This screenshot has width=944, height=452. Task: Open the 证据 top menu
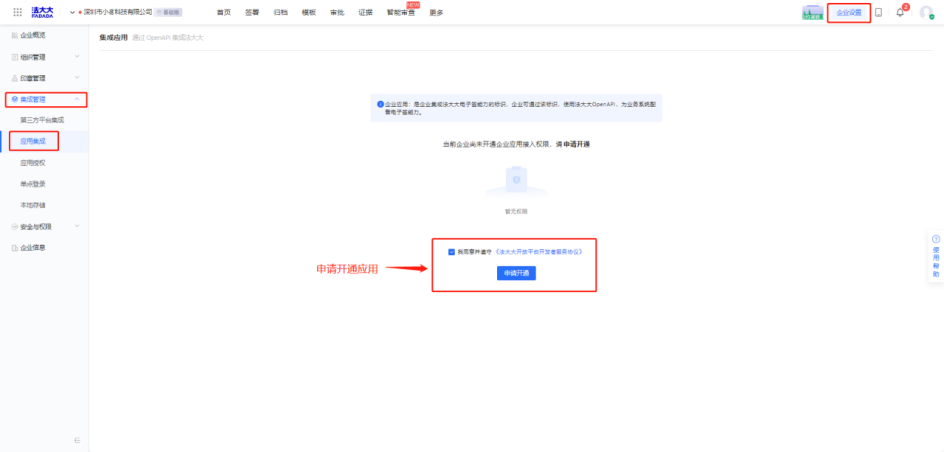click(x=365, y=12)
